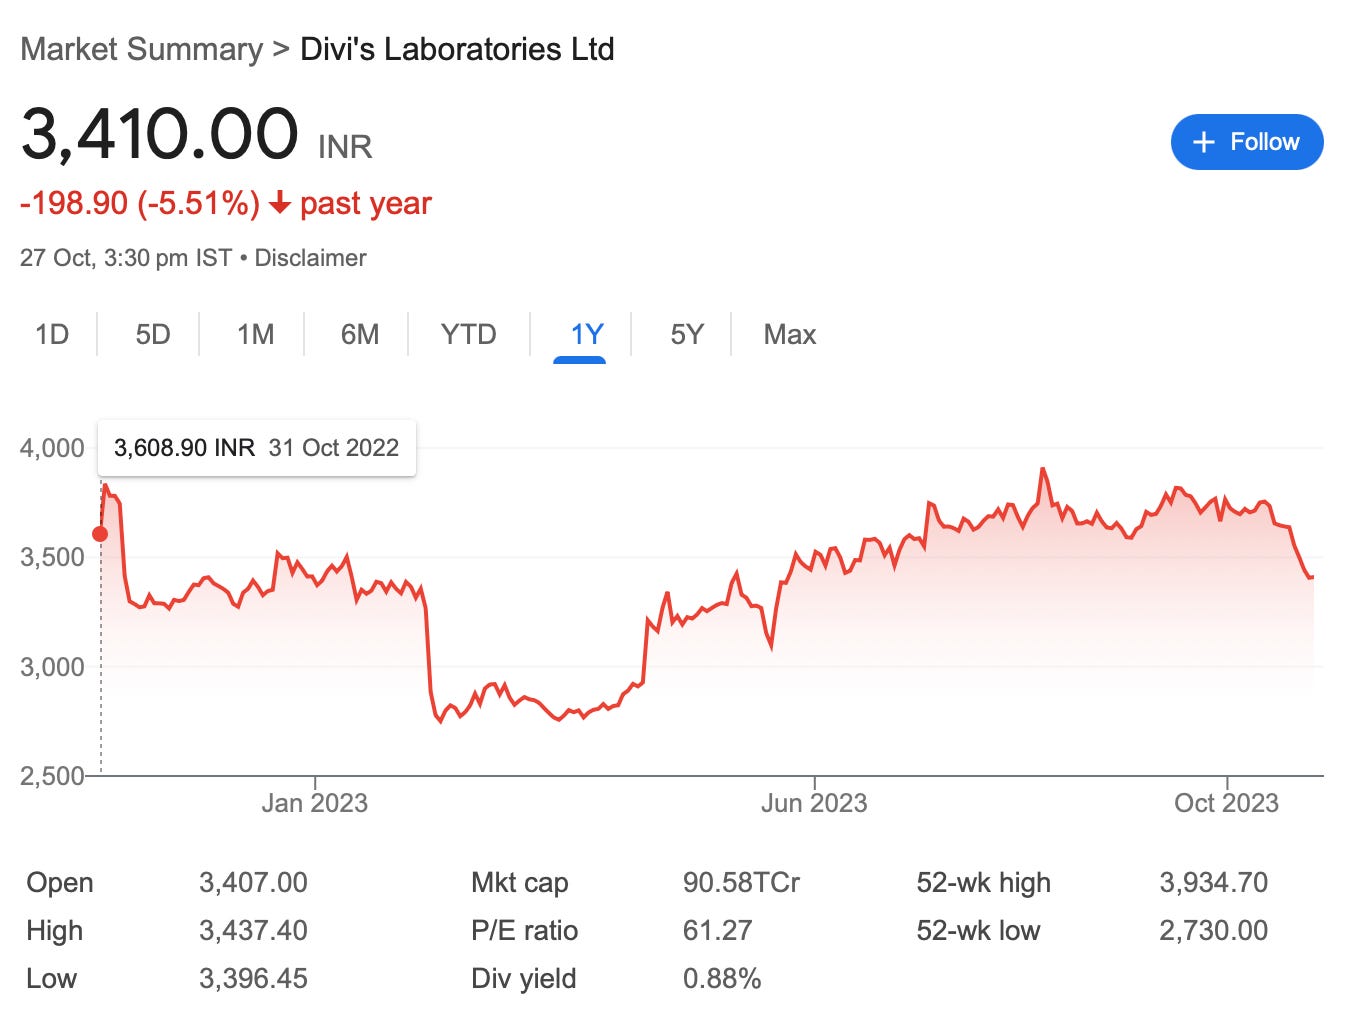Click the 3,000 y-axis label
The width and height of the screenshot is (1352, 1014).
point(52,667)
